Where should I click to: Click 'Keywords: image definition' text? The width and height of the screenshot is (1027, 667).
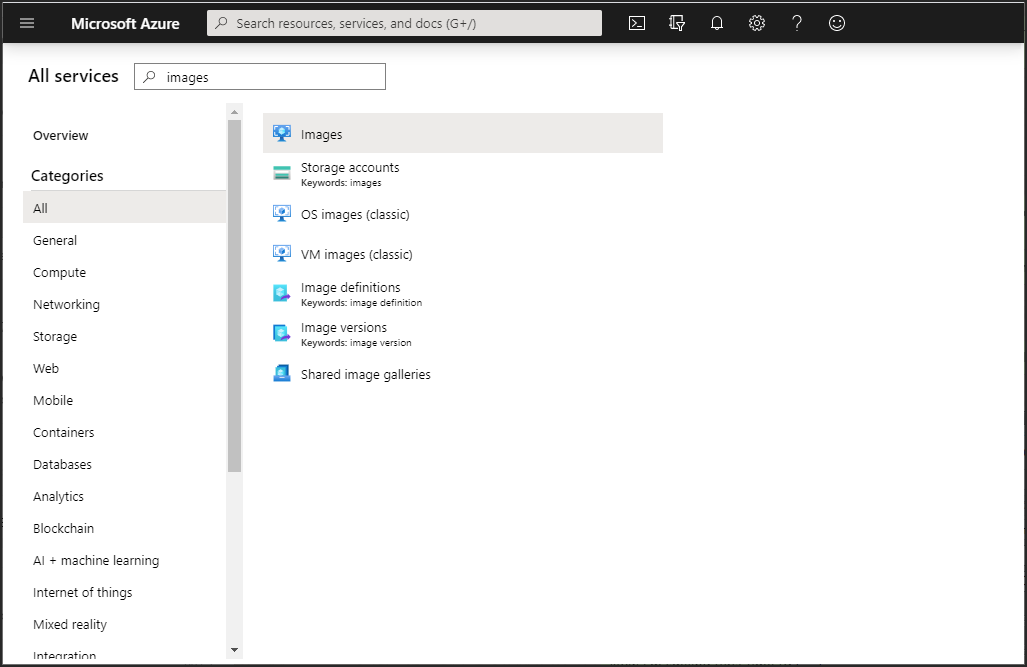362,303
